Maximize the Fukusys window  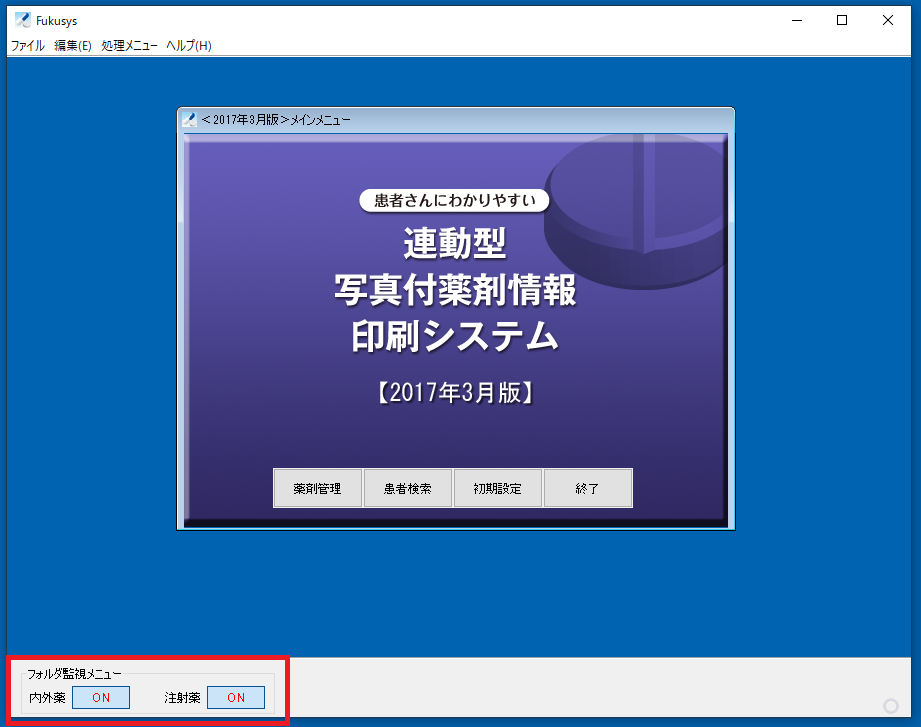(x=842, y=20)
